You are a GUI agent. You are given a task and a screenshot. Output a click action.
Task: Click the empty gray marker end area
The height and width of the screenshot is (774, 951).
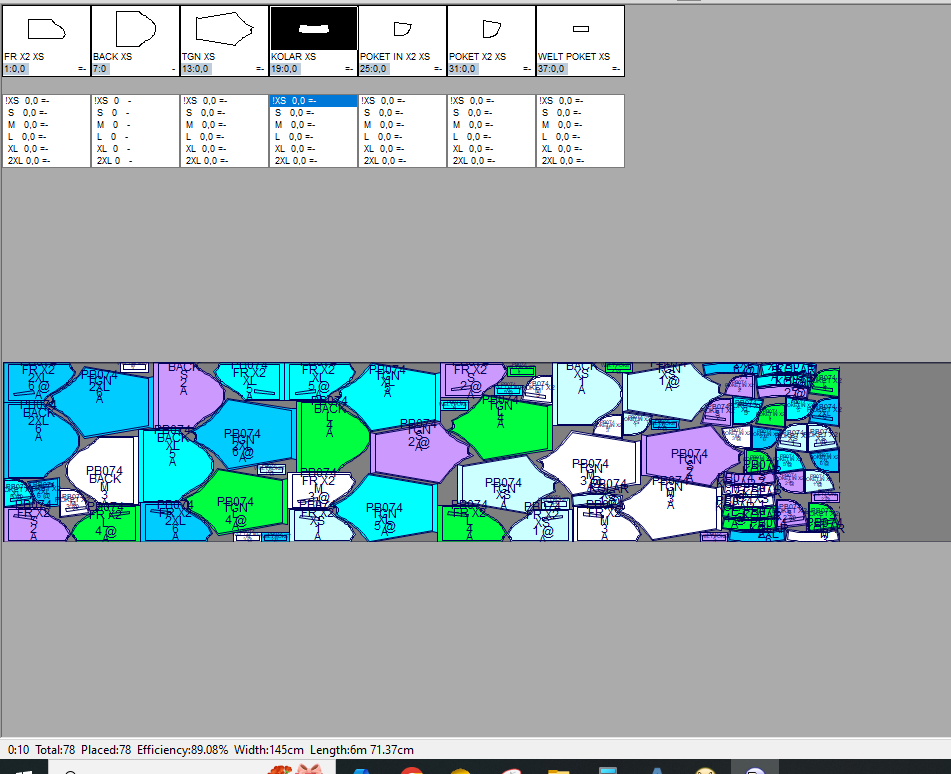(x=893, y=450)
